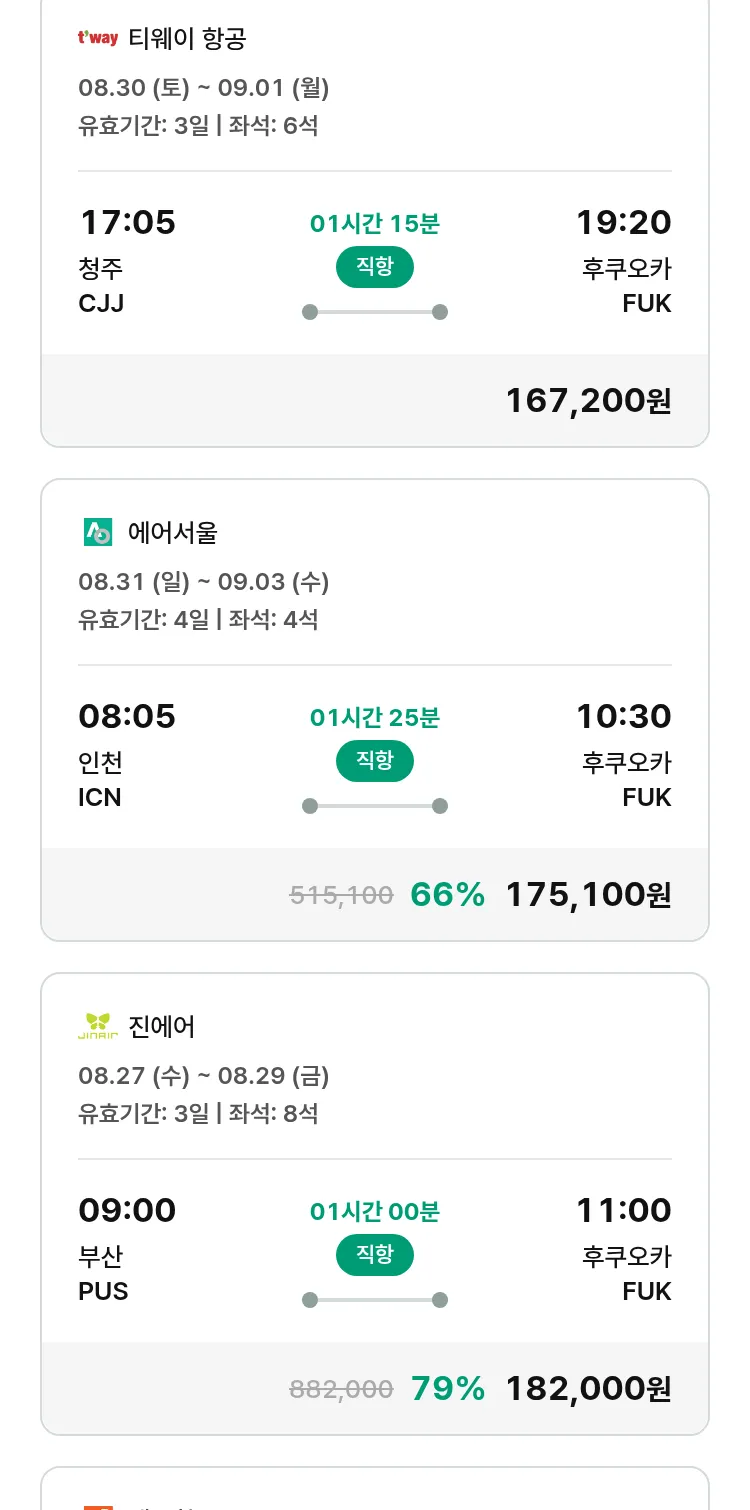Image resolution: width=750 pixels, height=1510 pixels.
Task: Open the 에어서울 flight card title
Action: (x=172, y=533)
